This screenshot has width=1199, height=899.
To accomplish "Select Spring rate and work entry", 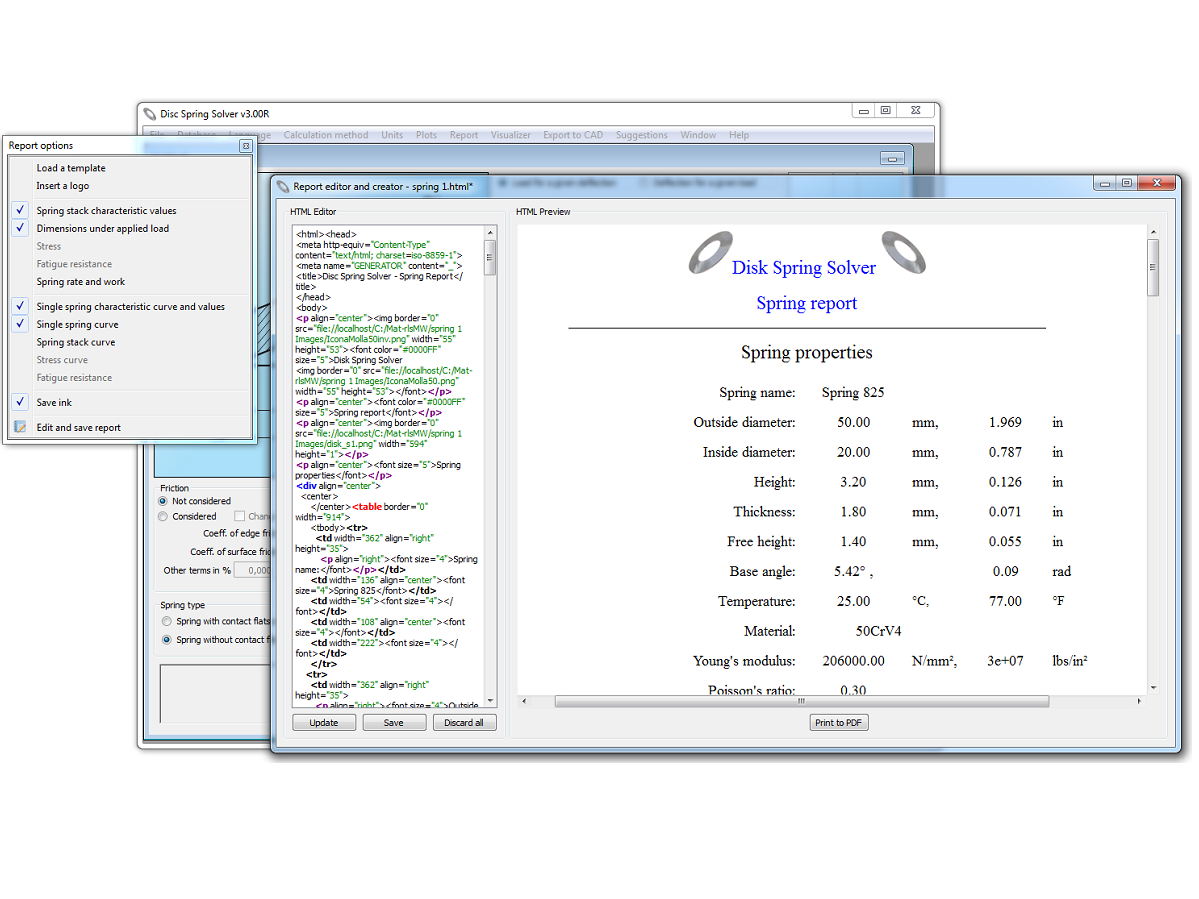I will [81, 281].
